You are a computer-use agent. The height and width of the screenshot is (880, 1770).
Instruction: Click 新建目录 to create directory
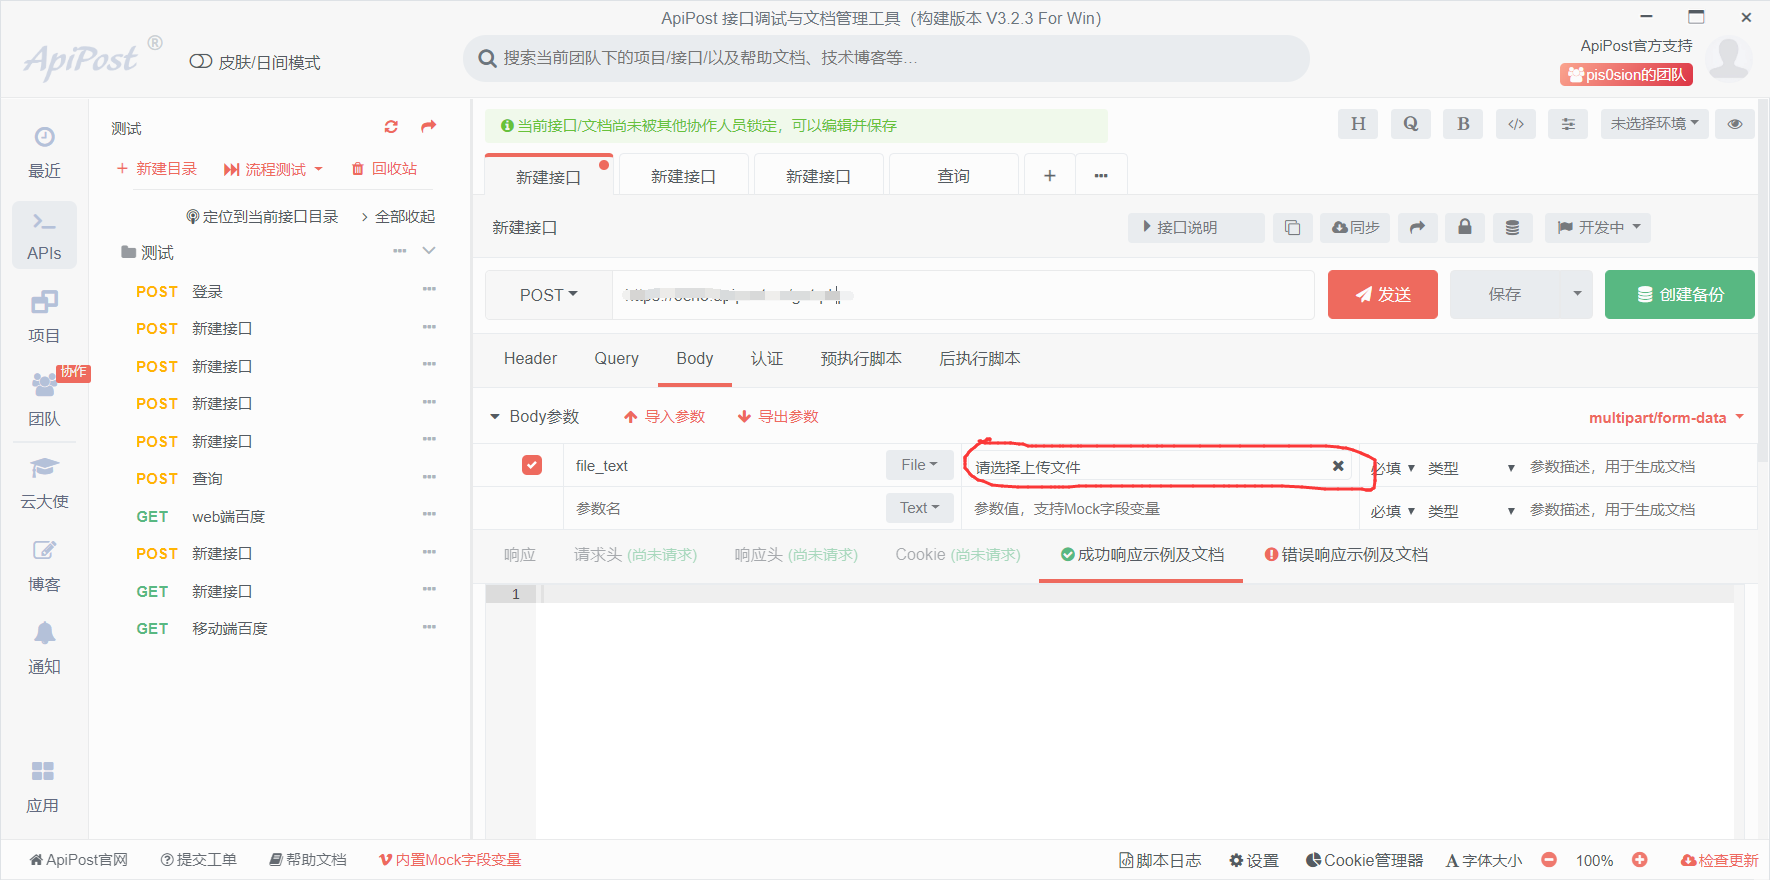(156, 169)
